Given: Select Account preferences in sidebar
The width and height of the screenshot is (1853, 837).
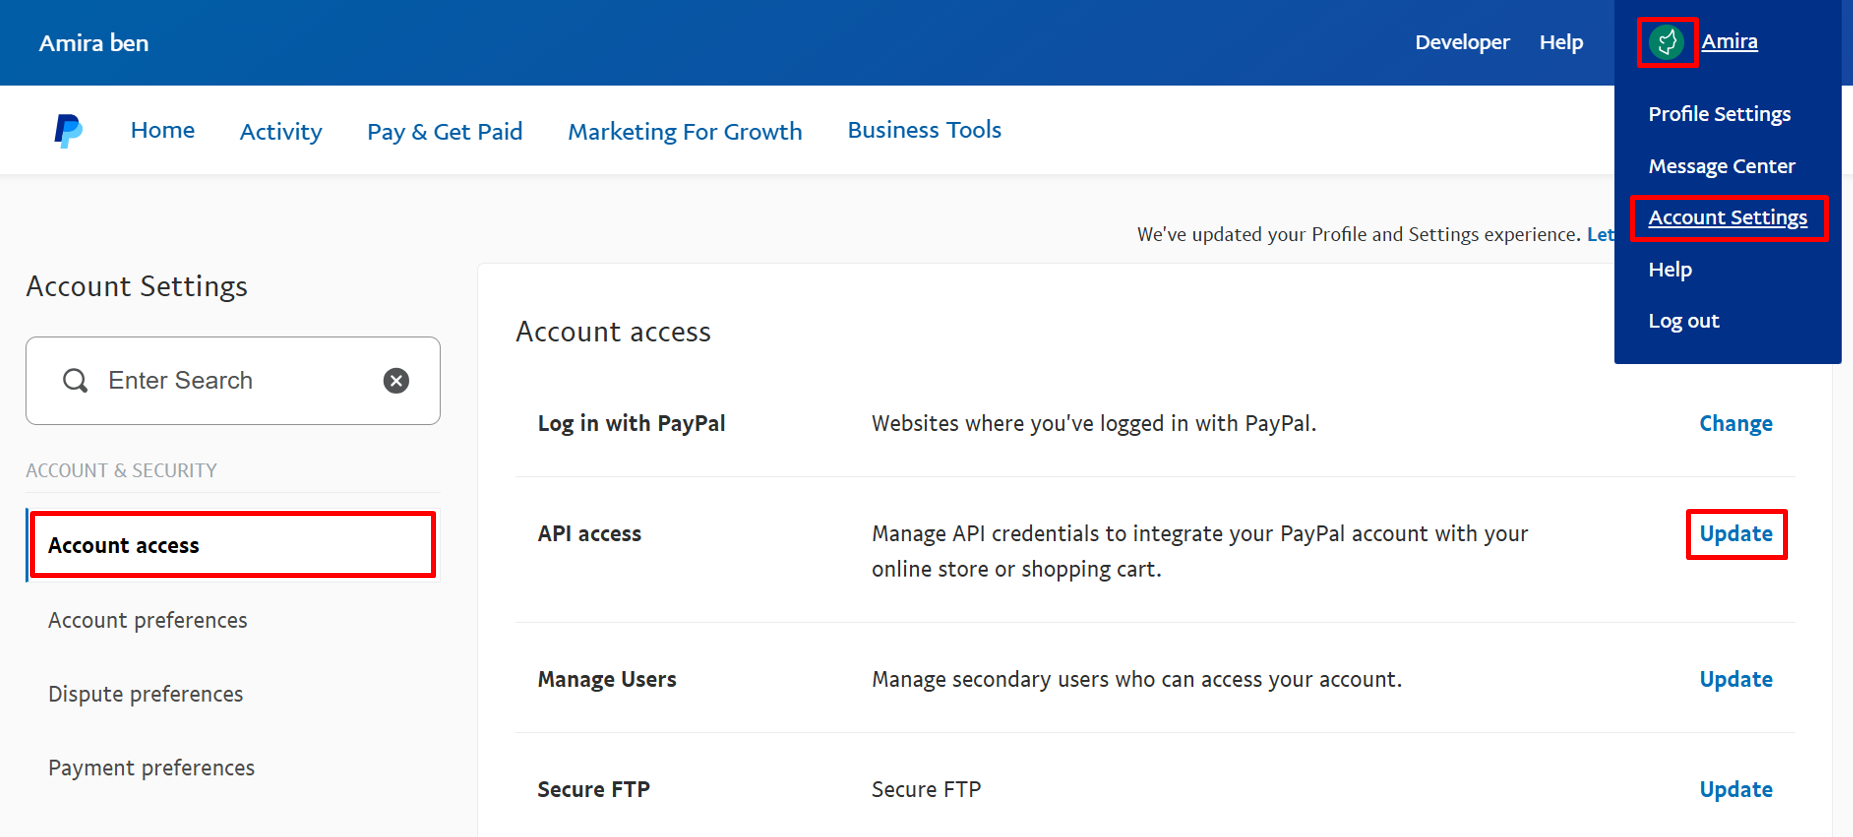Looking at the screenshot, I should pyautogui.click(x=148, y=620).
